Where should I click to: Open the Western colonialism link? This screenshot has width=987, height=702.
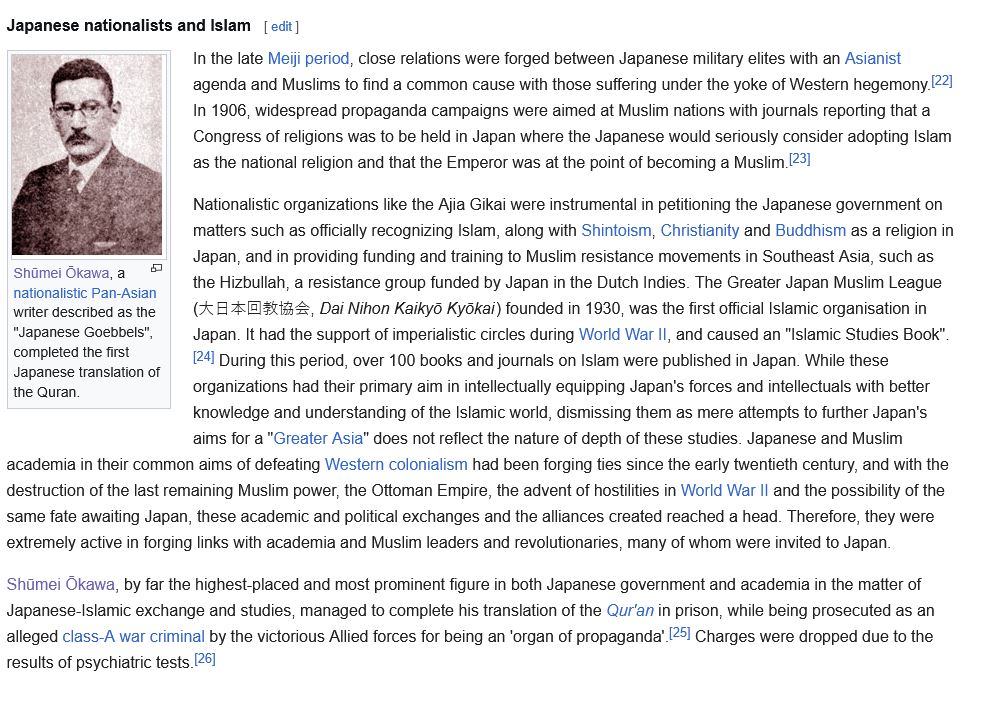[396, 465]
